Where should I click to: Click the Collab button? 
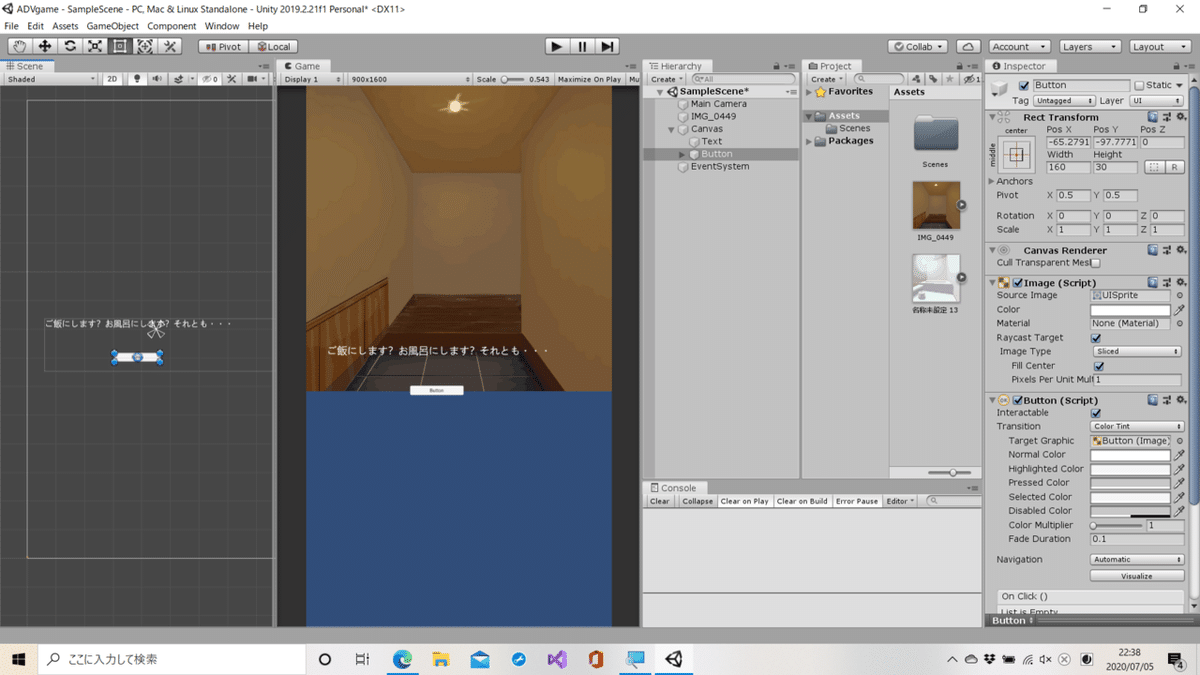918,46
